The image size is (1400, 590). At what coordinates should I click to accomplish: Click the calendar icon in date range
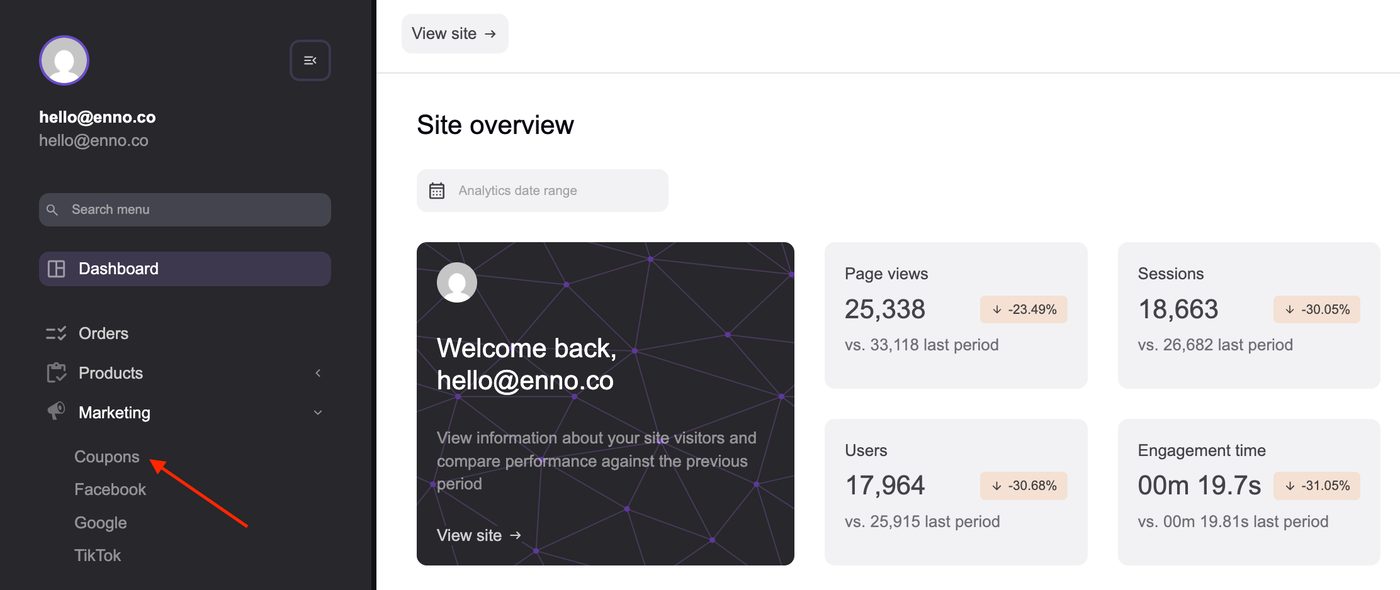coord(437,191)
